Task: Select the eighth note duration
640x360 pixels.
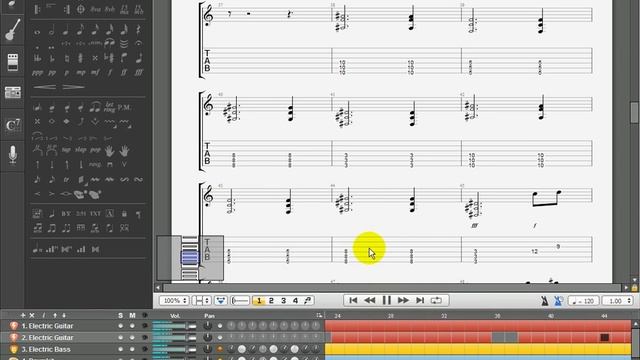Action: pos(80,30)
